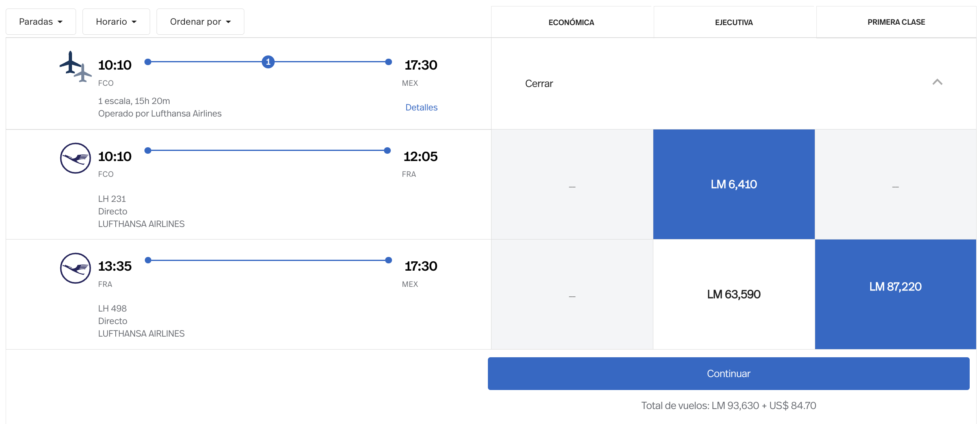Select the Primera Clase cabin tab
979x424 pixels.
click(x=897, y=22)
